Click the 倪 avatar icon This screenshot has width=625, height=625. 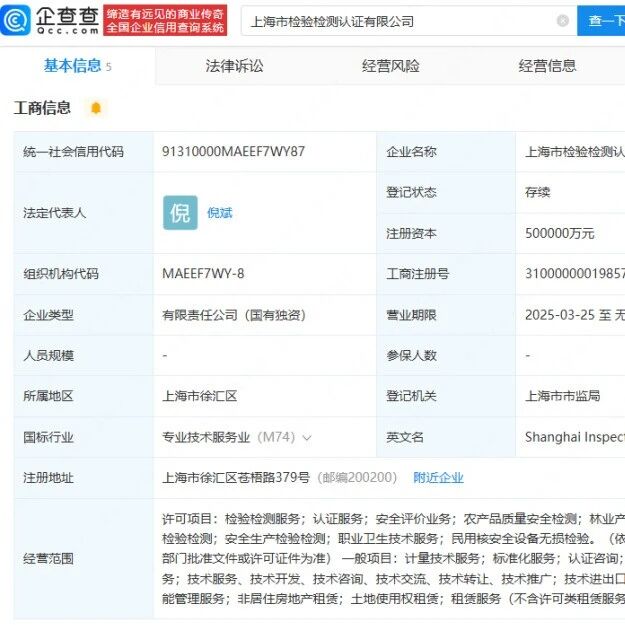coord(180,212)
